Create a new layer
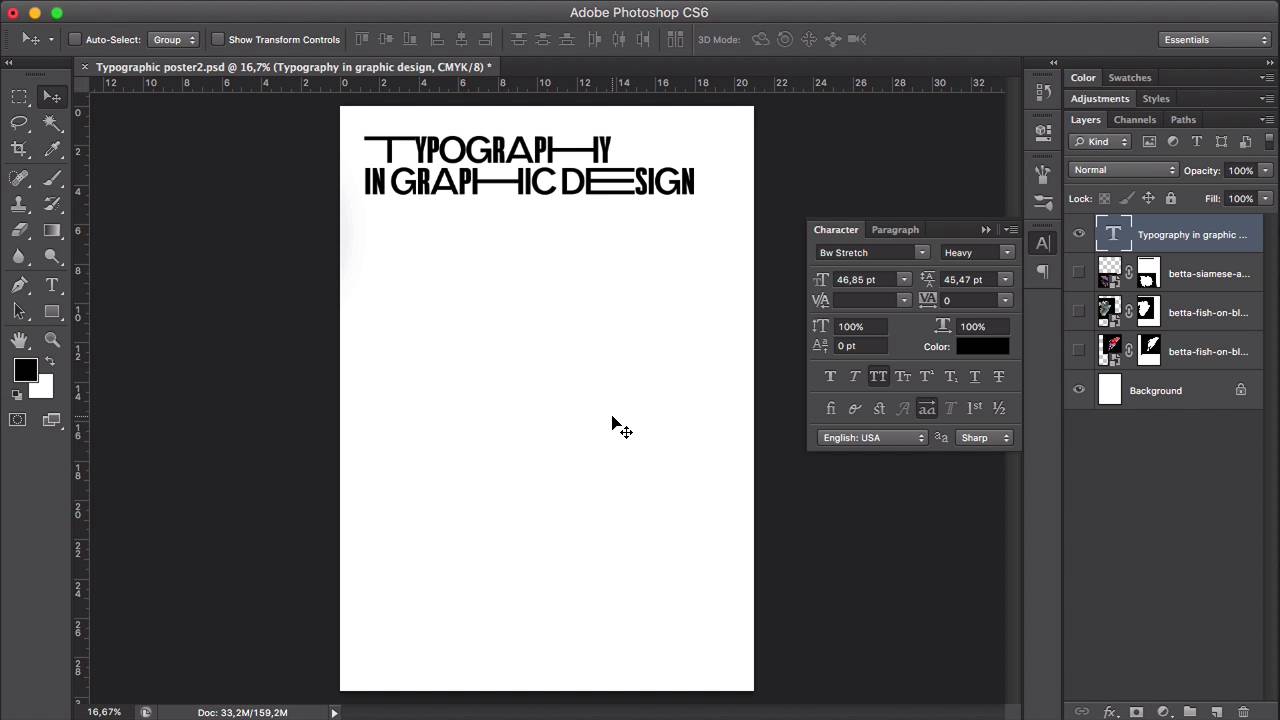 [x=1217, y=712]
